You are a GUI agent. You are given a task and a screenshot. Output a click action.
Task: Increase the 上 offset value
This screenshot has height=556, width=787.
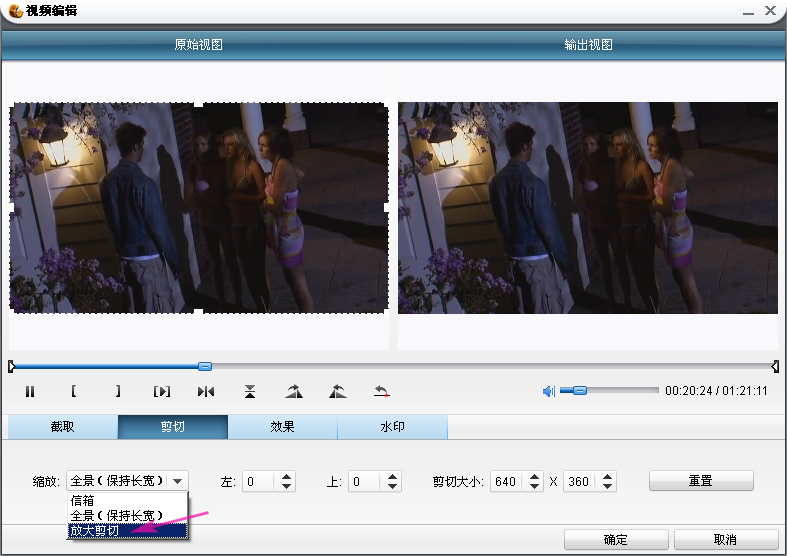pos(392,477)
